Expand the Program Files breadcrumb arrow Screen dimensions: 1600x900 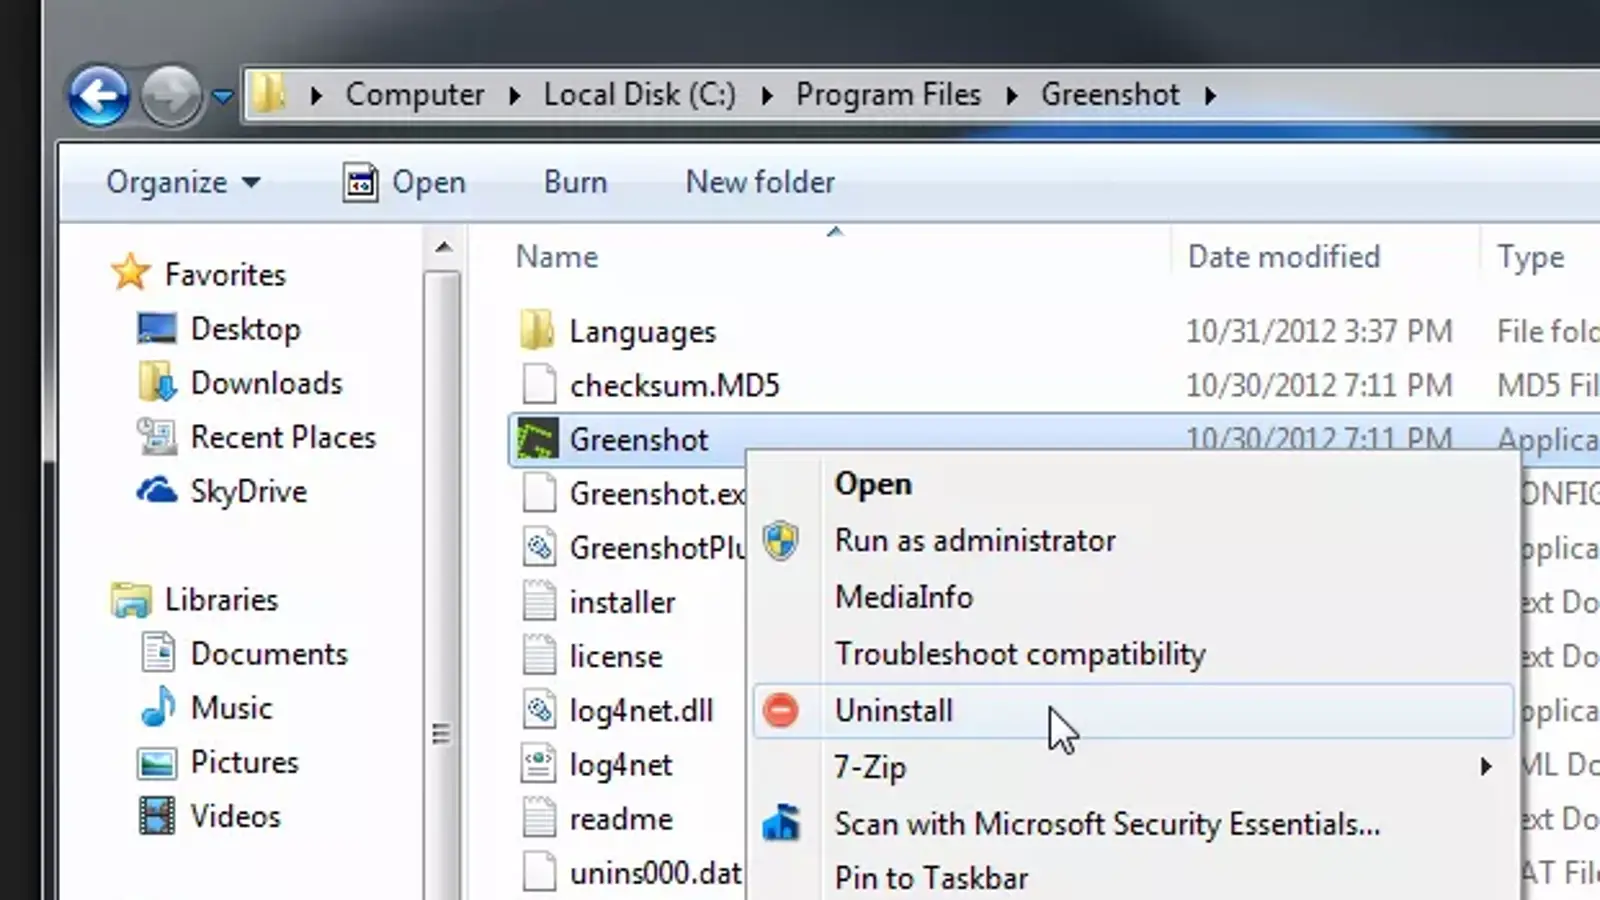[1012, 96]
